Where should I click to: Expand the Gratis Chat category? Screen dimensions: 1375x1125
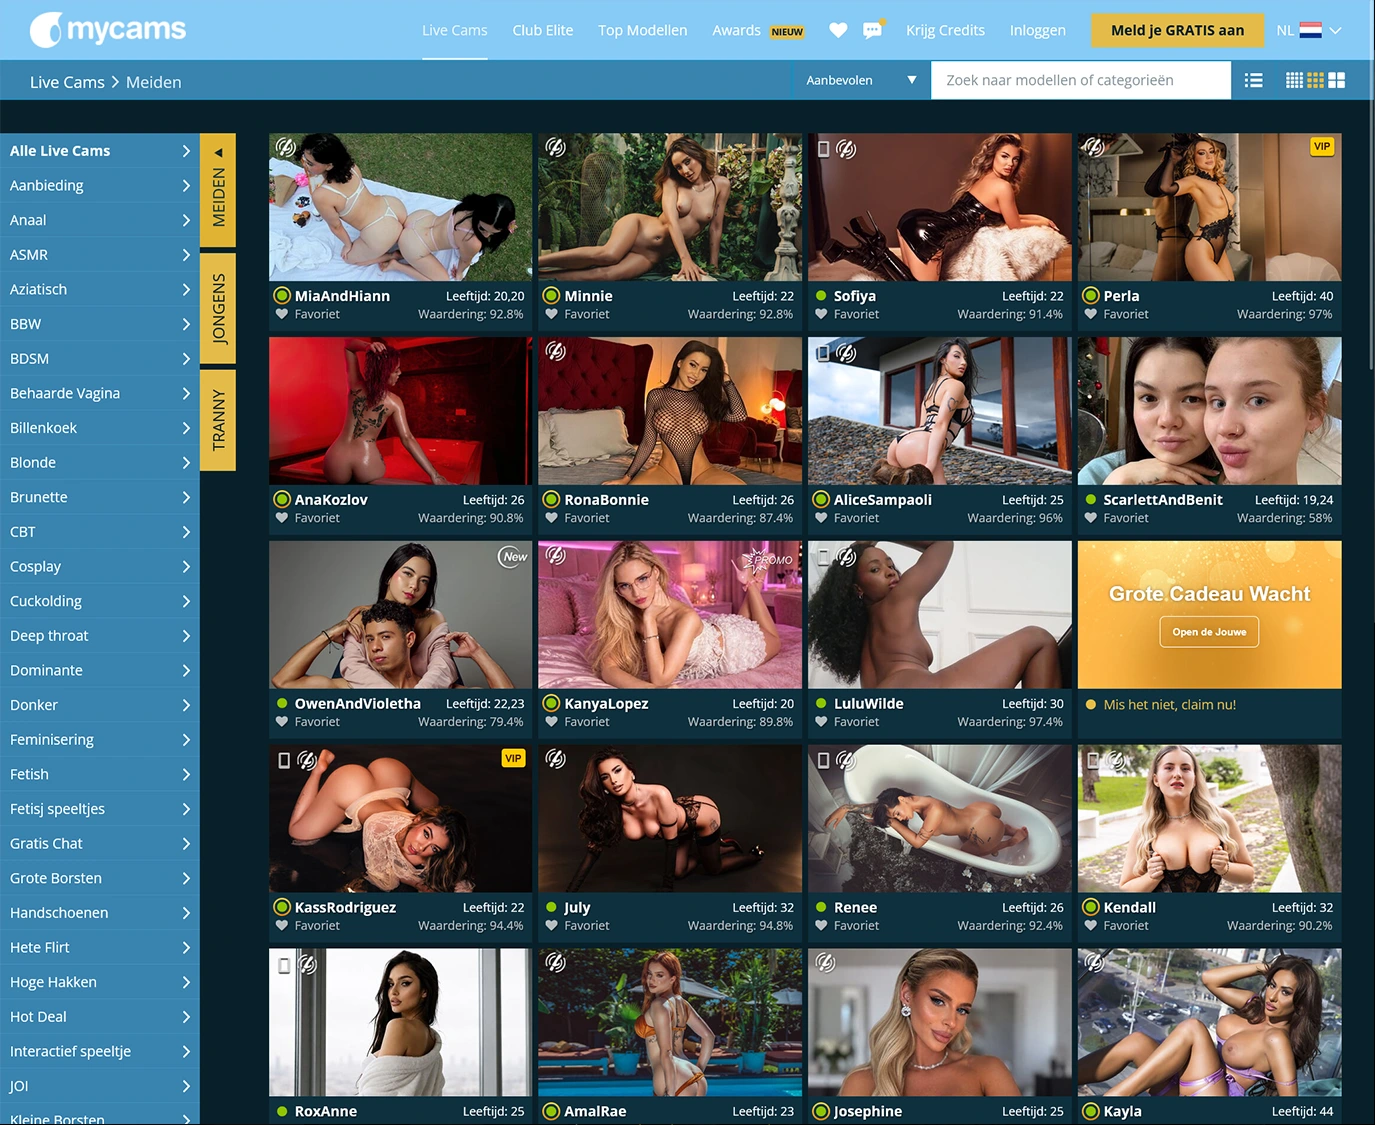pyautogui.click(x=100, y=844)
